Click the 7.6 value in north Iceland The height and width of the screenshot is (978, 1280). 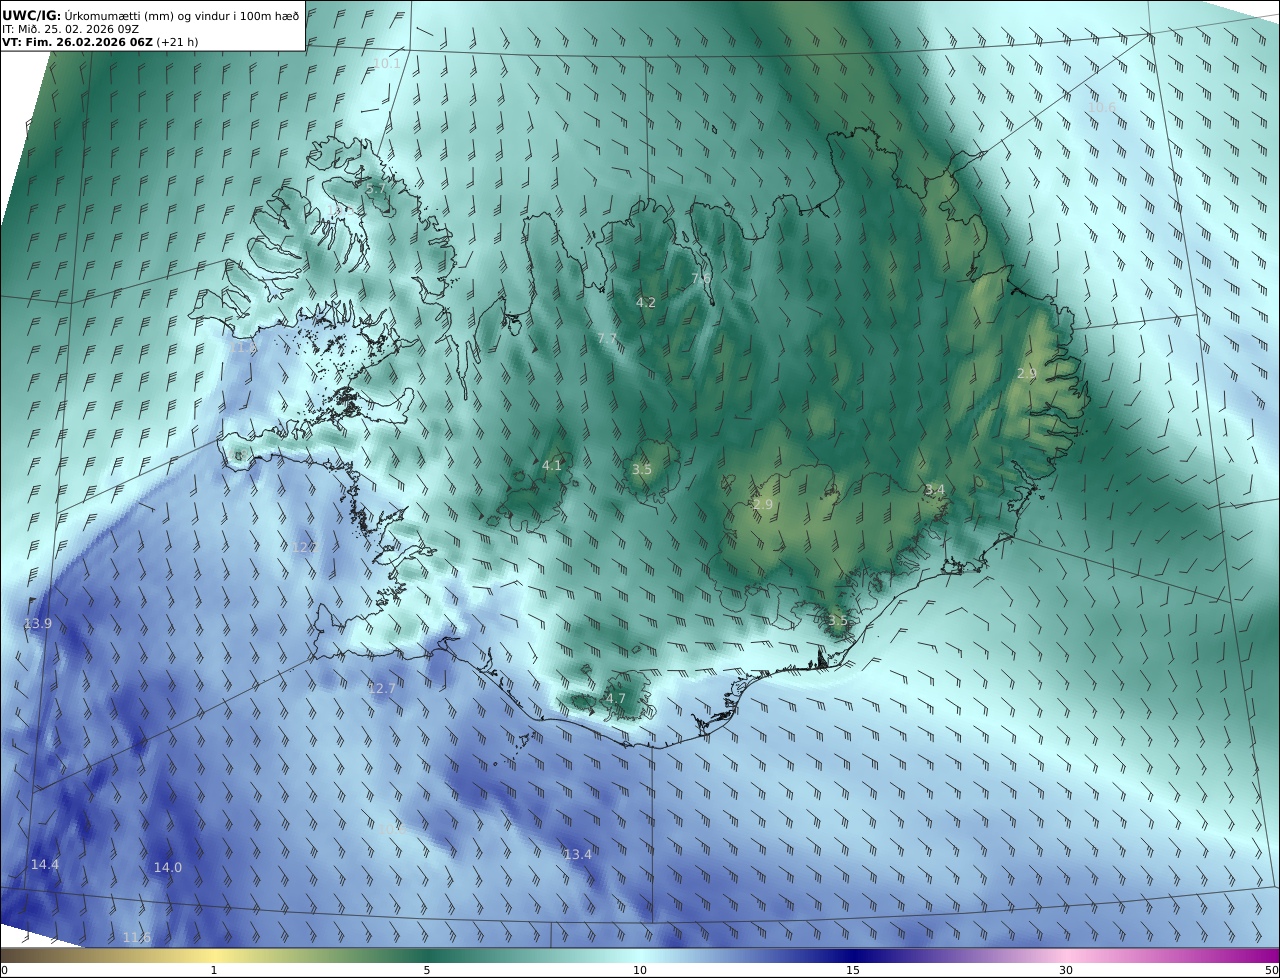tap(701, 278)
